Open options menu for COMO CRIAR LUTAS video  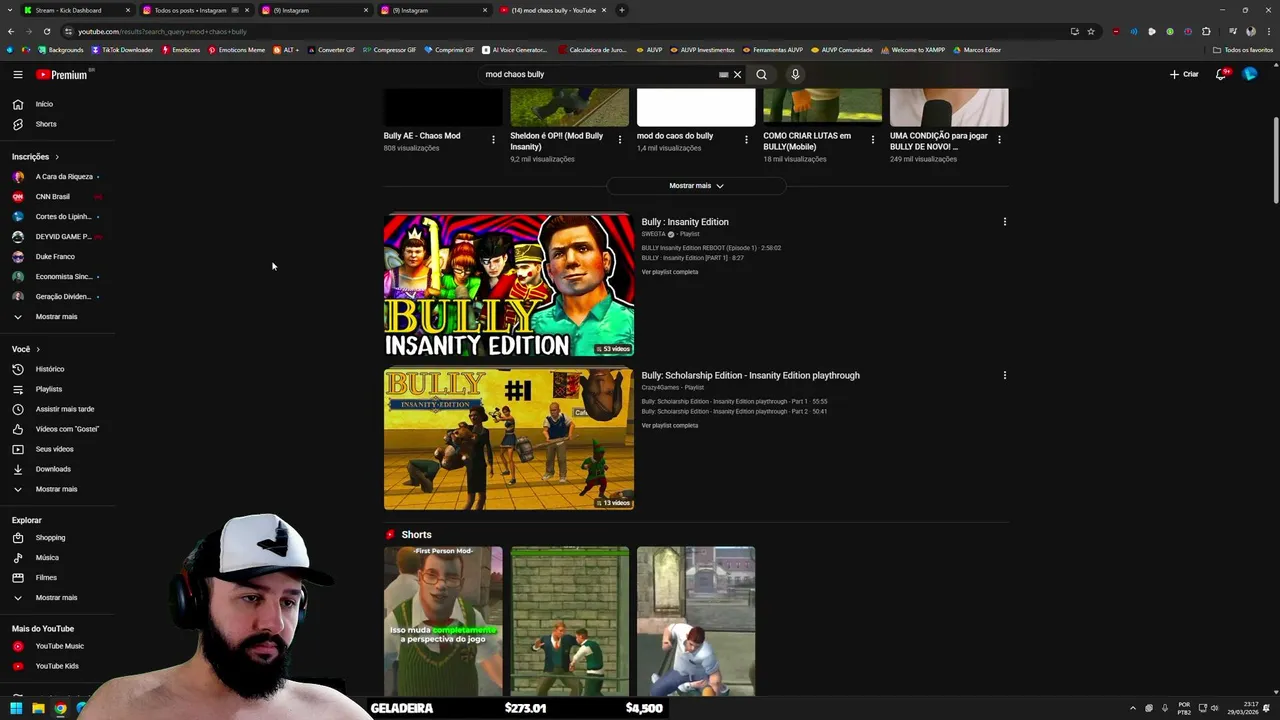point(873,140)
